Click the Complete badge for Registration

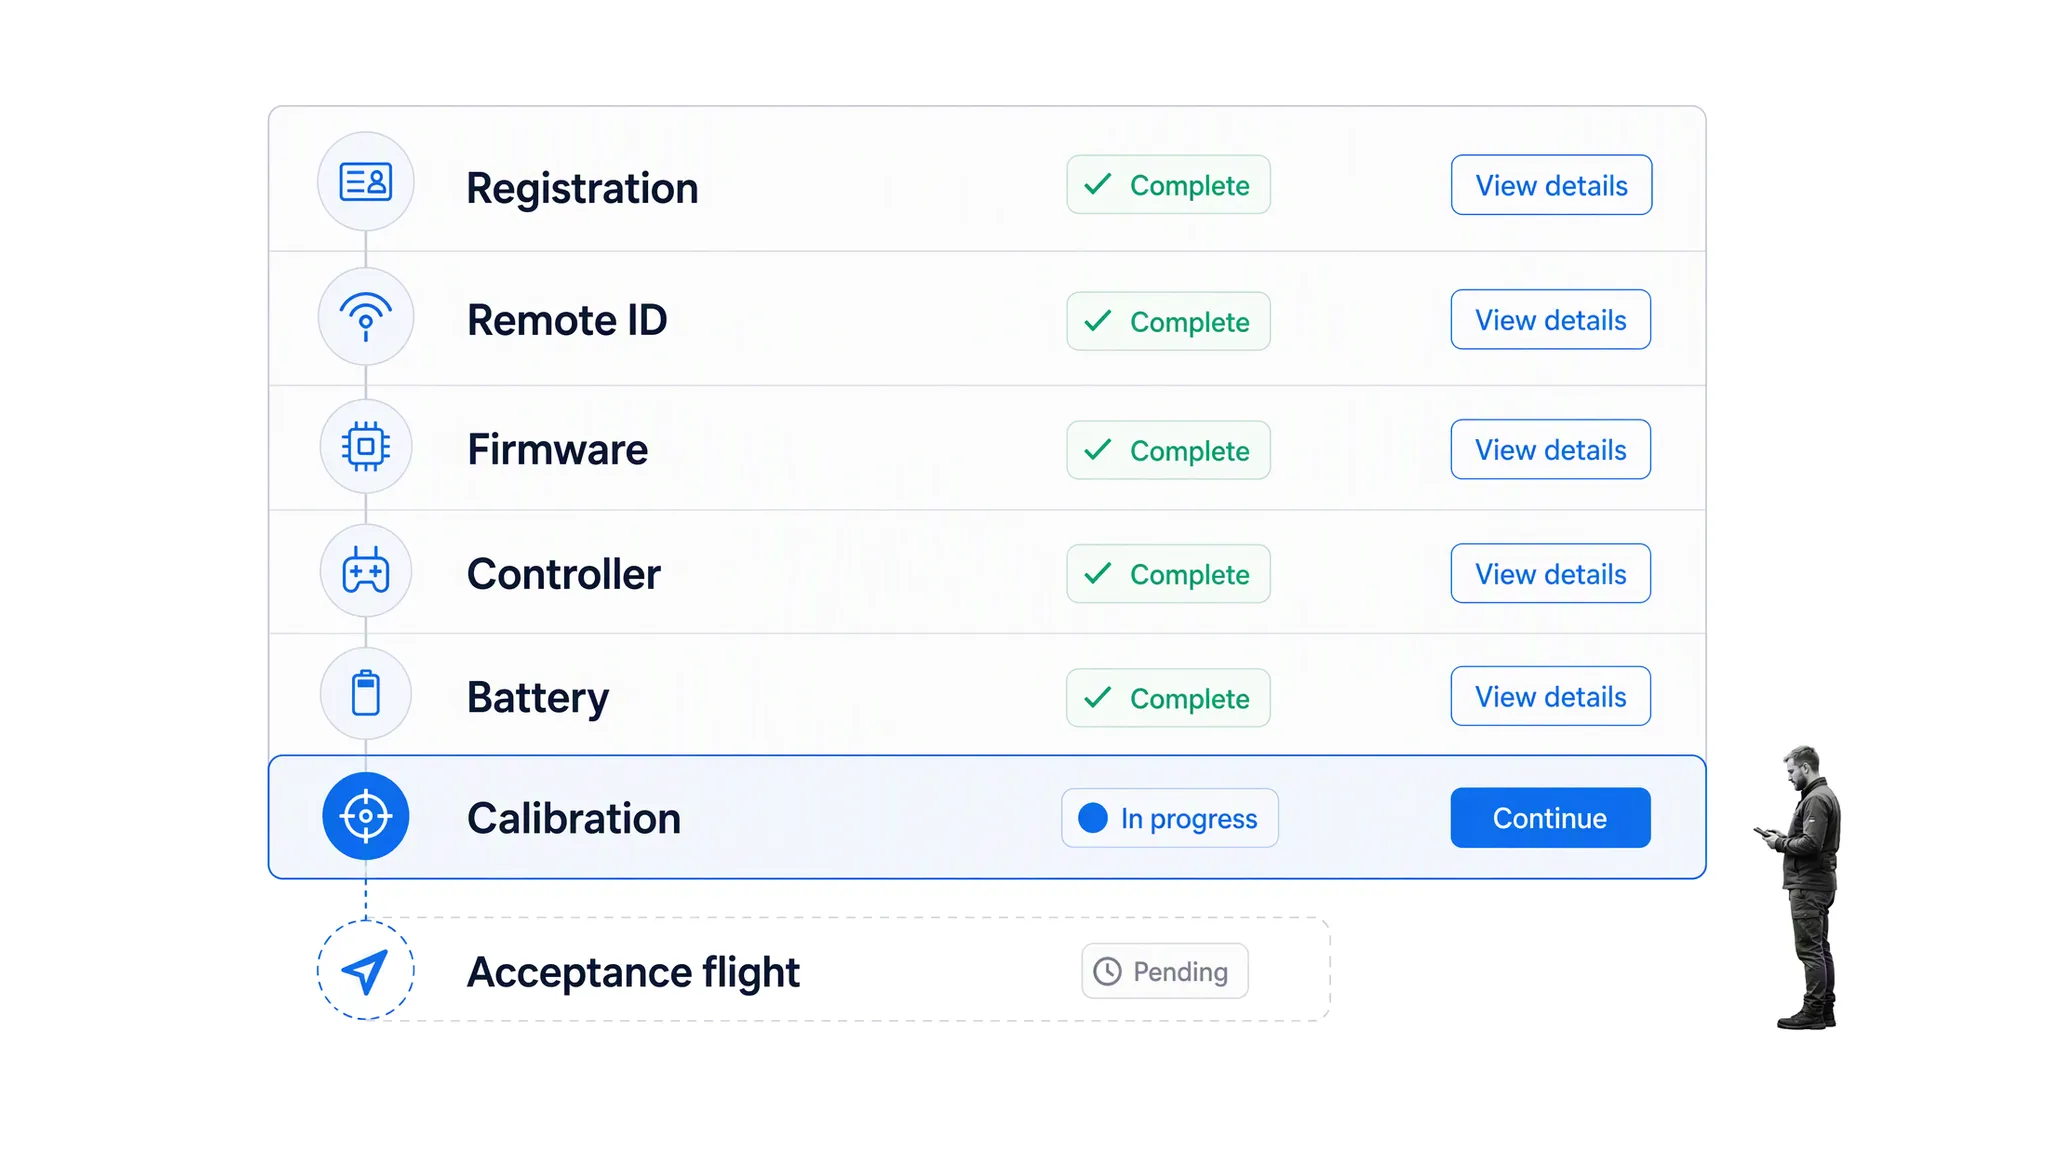pyautogui.click(x=1168, y=185)
